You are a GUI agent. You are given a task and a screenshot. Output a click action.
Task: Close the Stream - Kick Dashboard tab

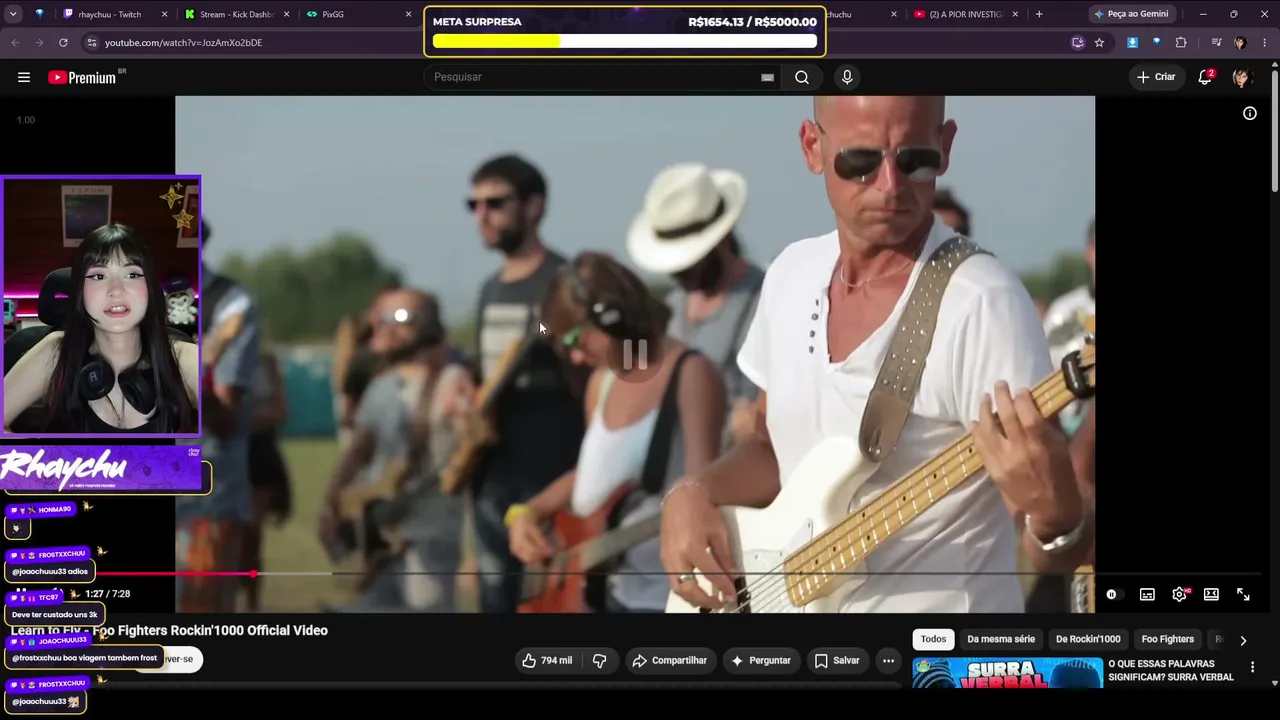(x=287, y=14)
